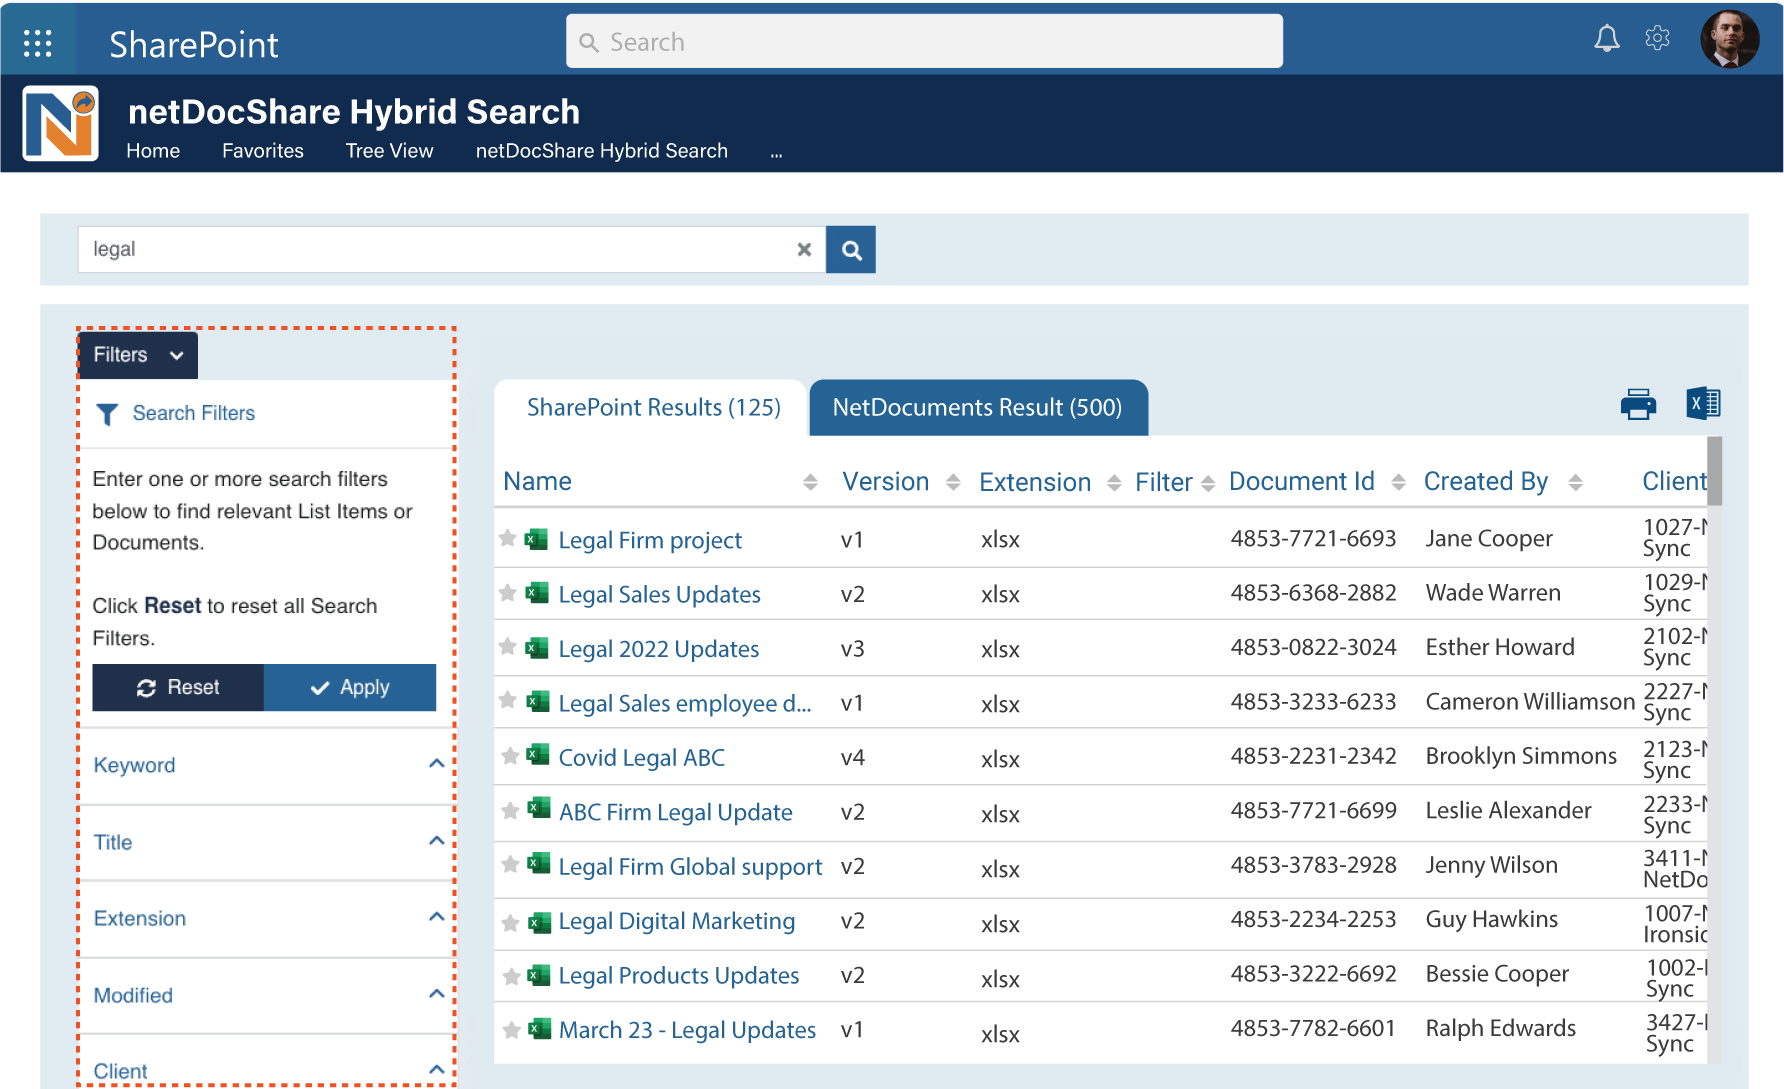The image size is (1784, 1089).
Task: Favorite the Legal Products Updates star
Action: pyautogui.click(x=511, y=977)
